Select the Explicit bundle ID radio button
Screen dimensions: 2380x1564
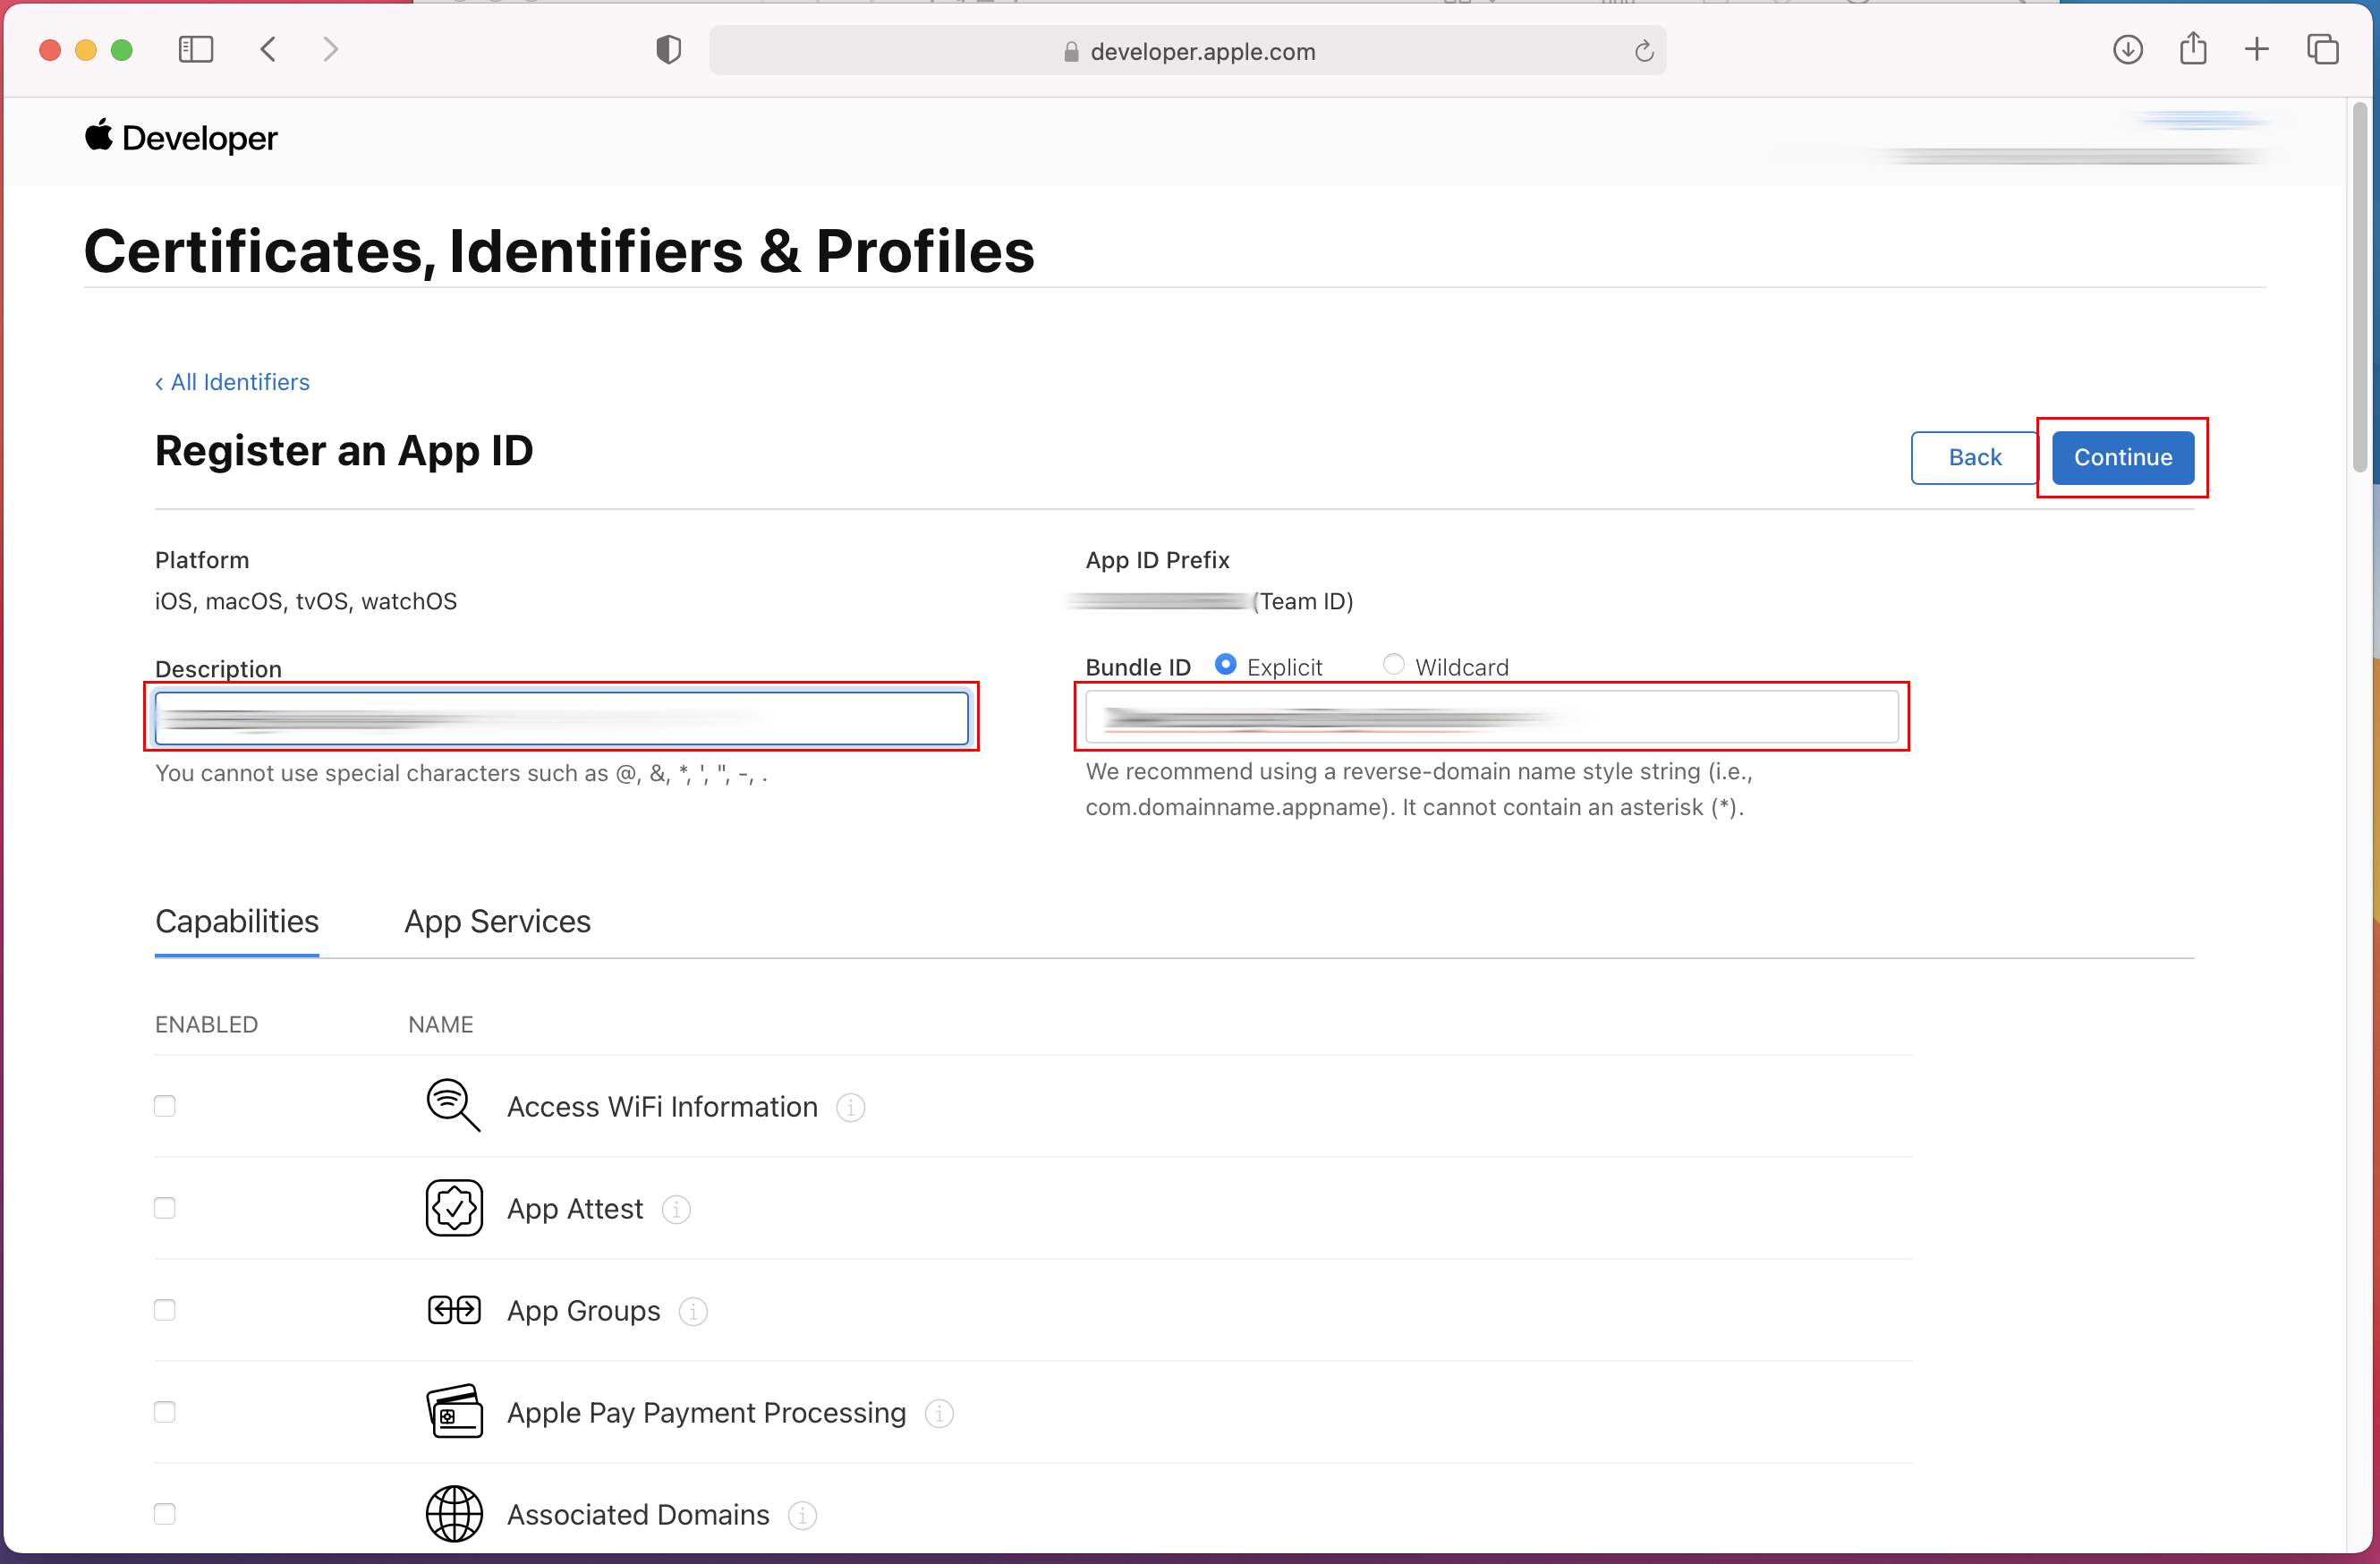coord(1225,664)
